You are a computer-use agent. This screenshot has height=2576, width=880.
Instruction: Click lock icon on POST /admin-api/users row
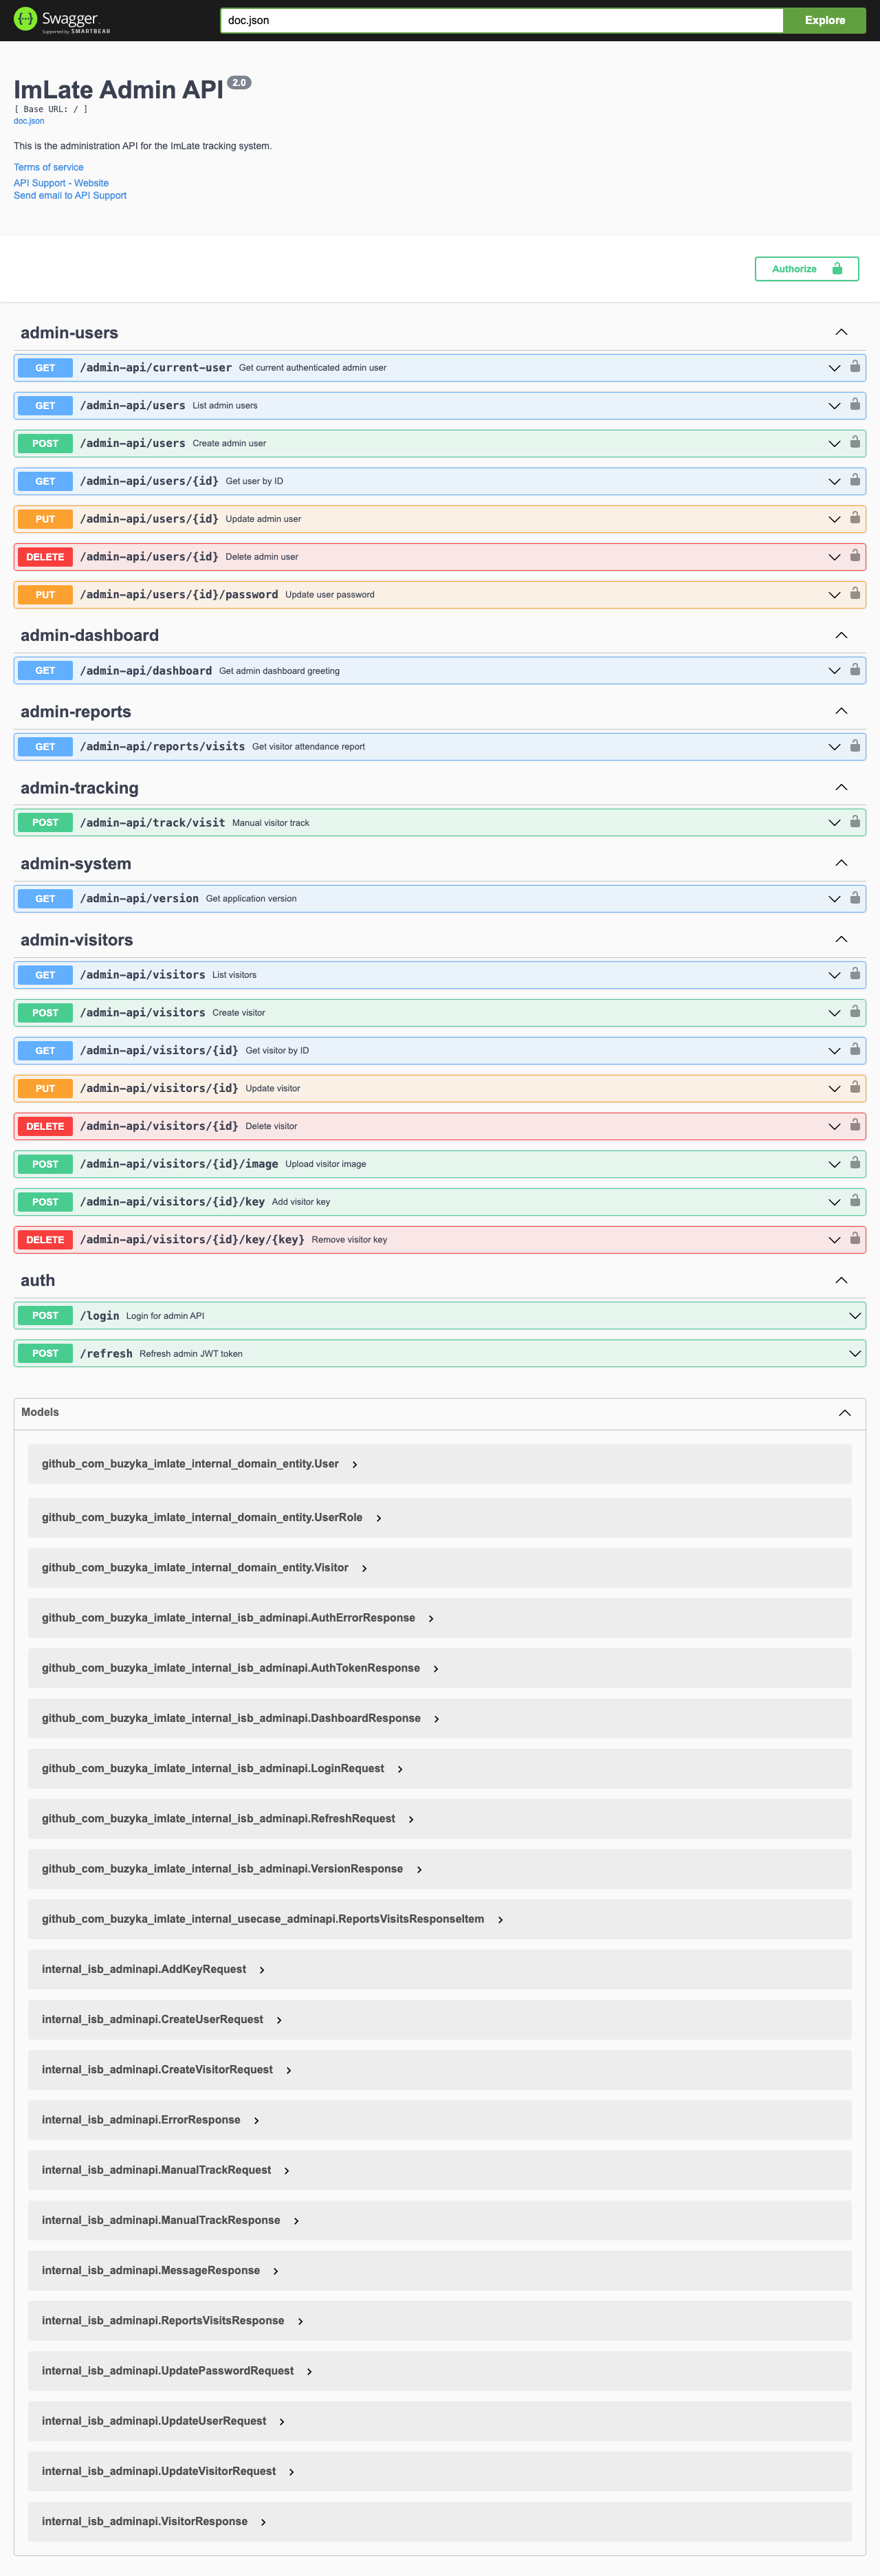(855, 442)
